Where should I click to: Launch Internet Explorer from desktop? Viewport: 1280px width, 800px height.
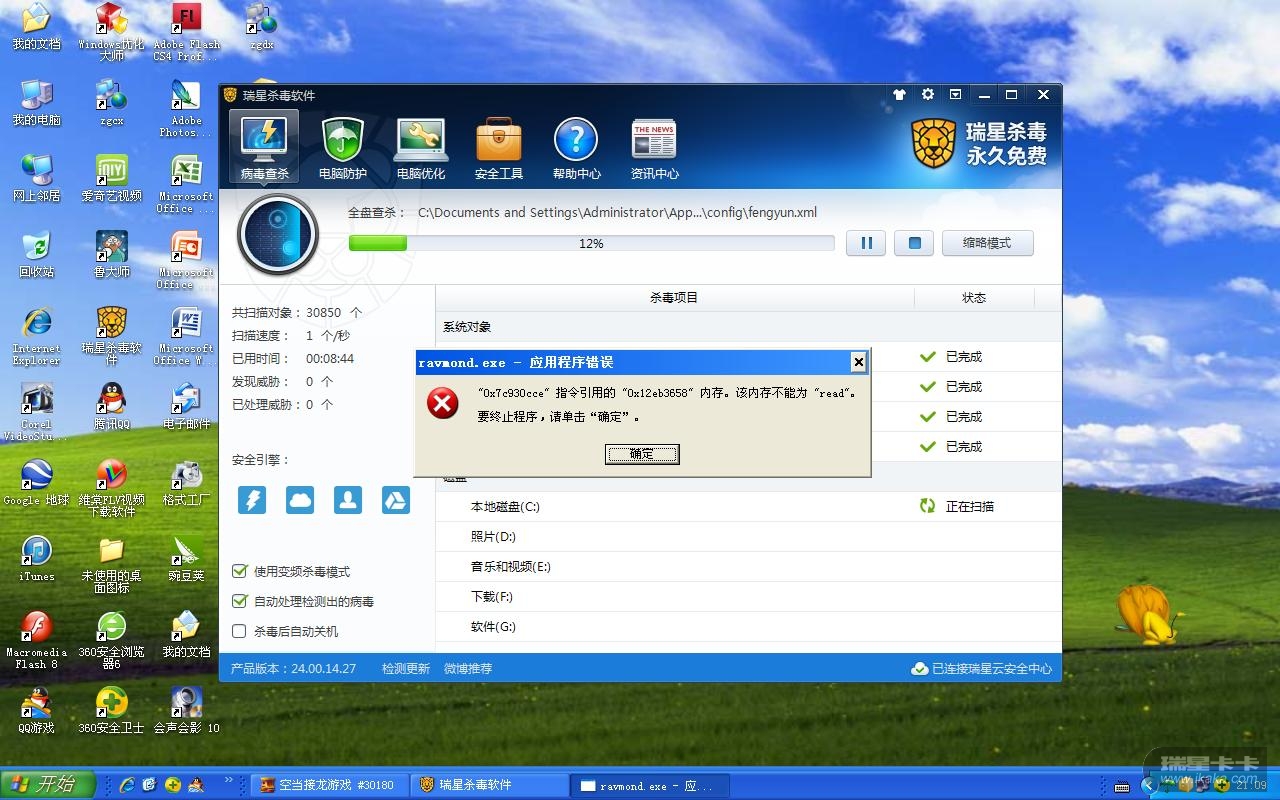click(x=36, y=336)
